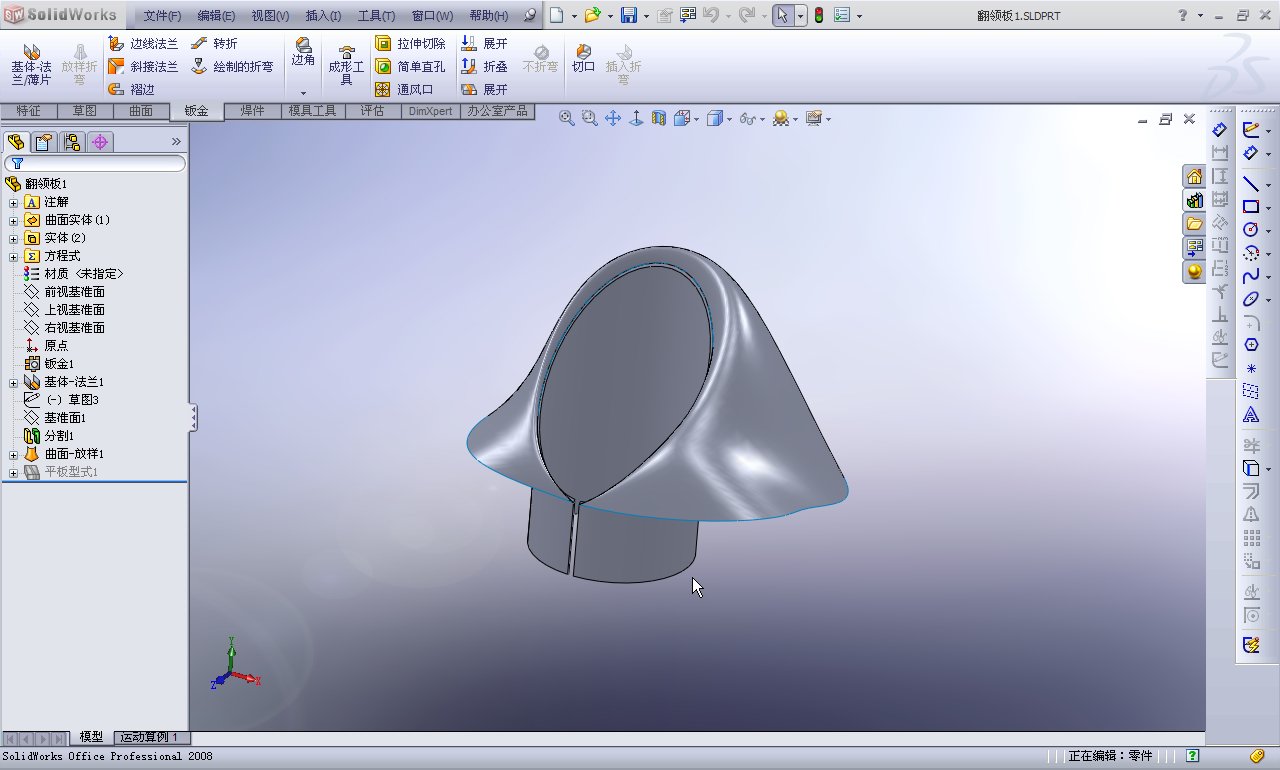Select the 边线法兰 edge flange tool
The image size is (1280, 770).
142,44
